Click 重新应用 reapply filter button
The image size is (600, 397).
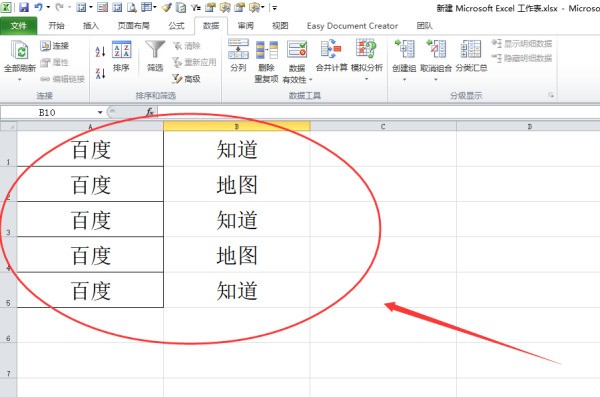pyautogui.click(x=194, y=62)
